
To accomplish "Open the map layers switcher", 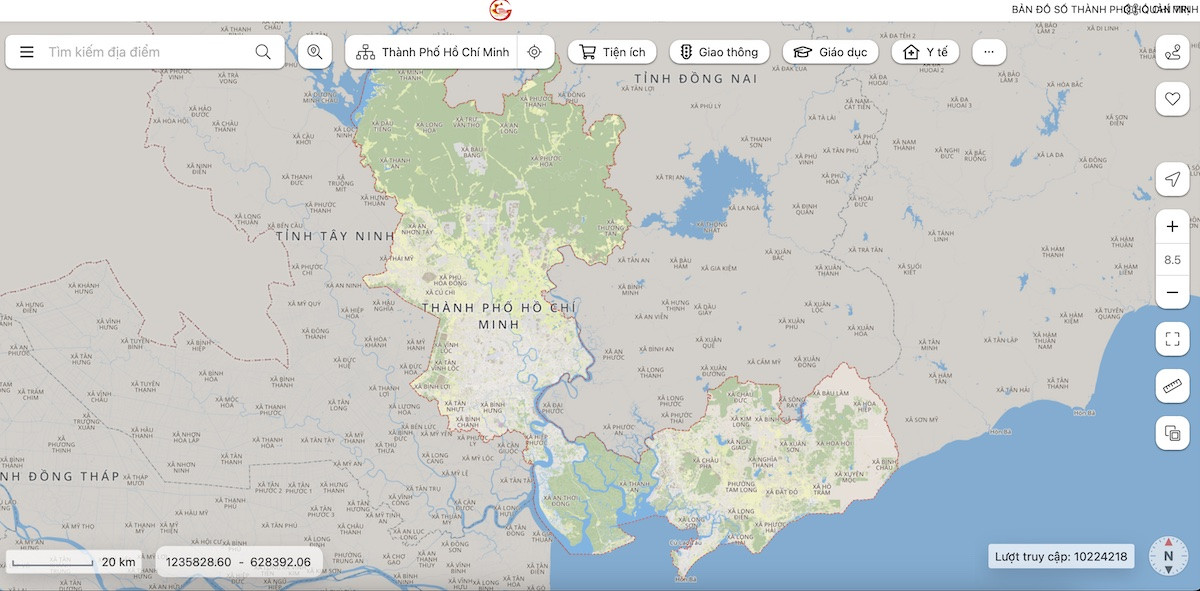I will point(1172,433).
